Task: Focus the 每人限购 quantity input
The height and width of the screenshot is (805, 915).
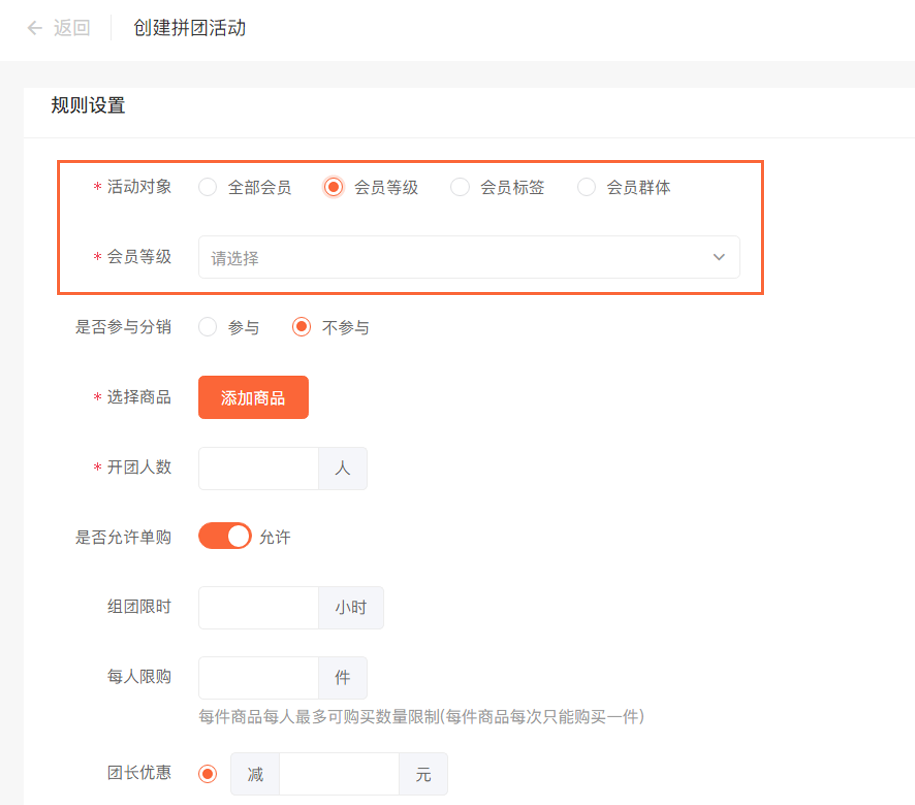Action: click(259, 678)
